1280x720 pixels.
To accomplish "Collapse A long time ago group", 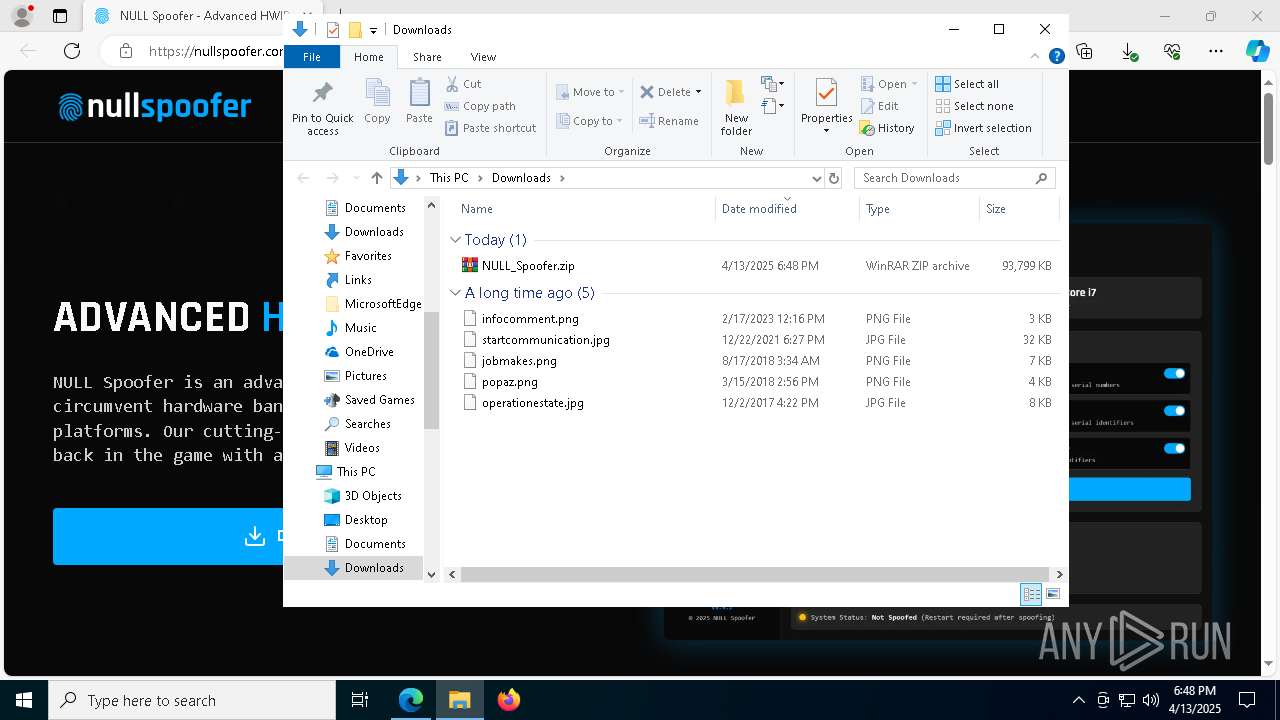I will tap(455, 293).
